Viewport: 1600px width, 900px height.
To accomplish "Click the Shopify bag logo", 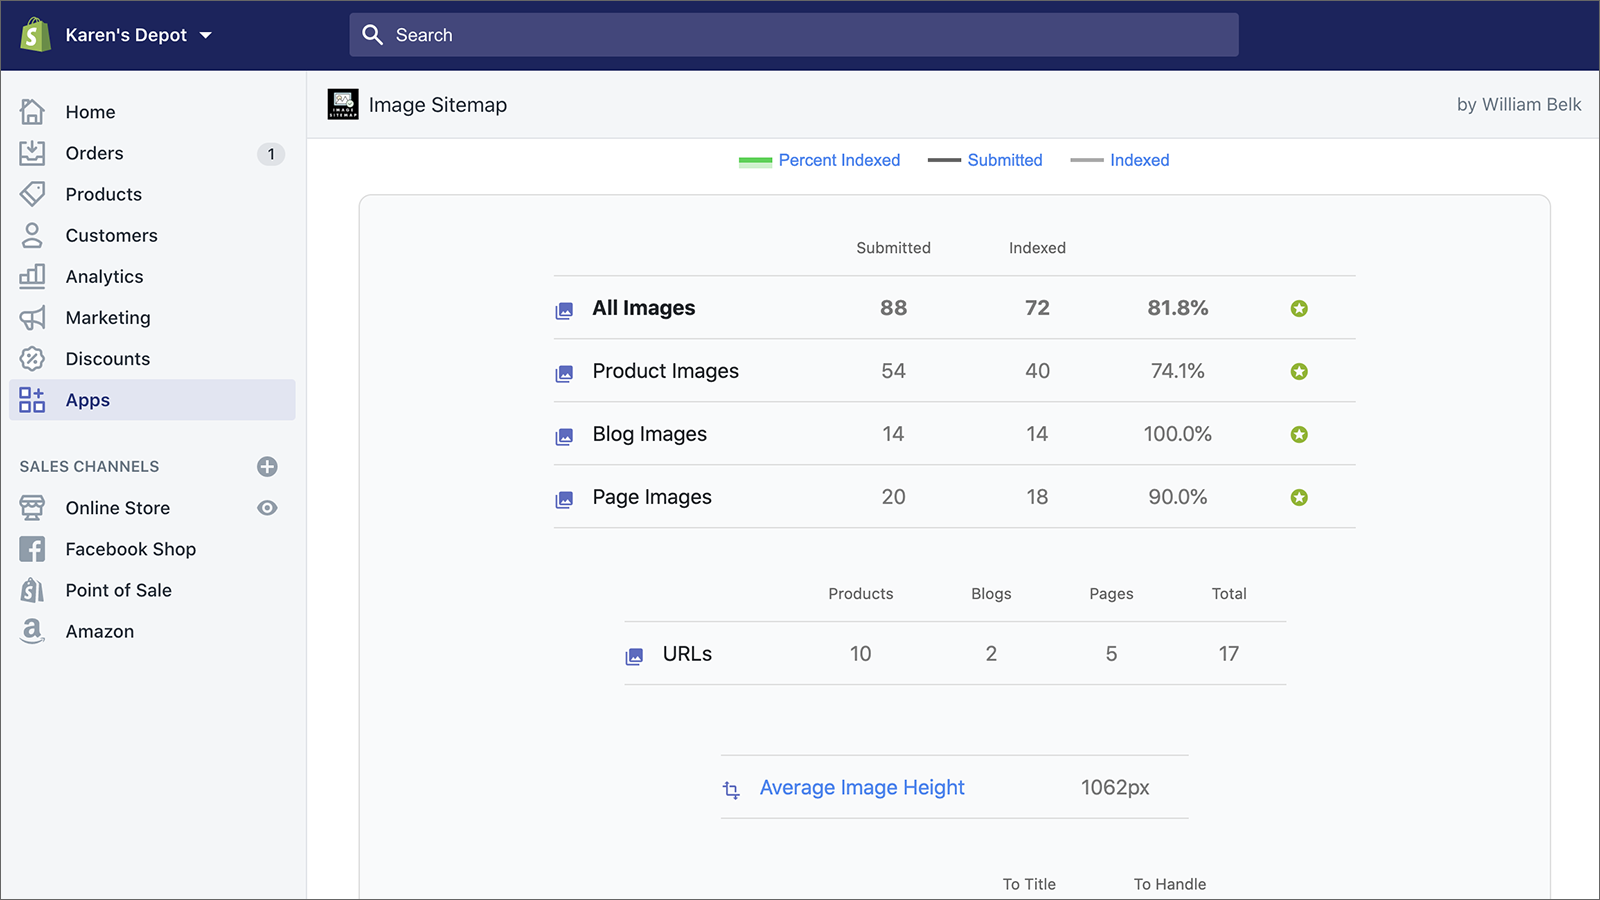I will 35,35.
